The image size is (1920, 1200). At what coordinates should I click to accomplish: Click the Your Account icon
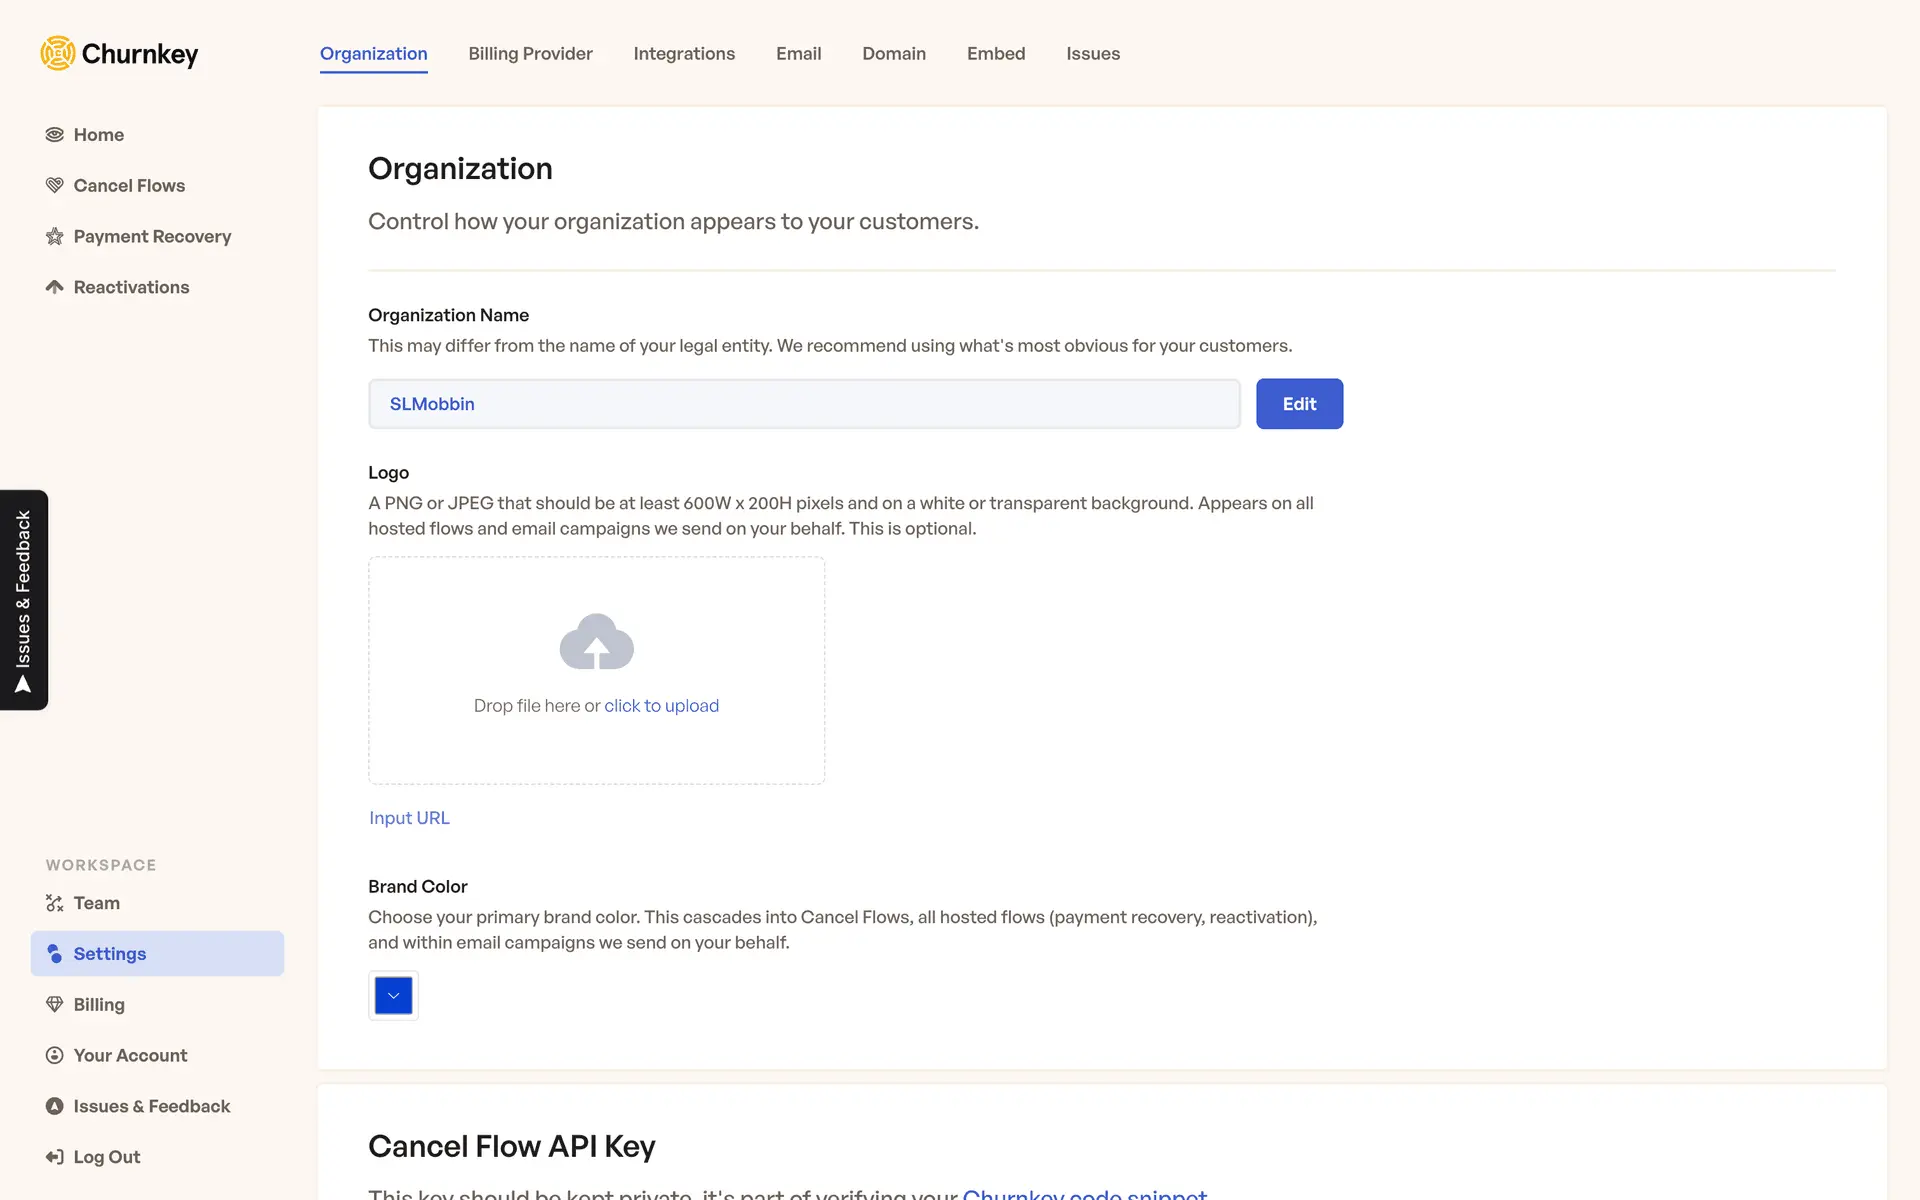coord(55,1056)
